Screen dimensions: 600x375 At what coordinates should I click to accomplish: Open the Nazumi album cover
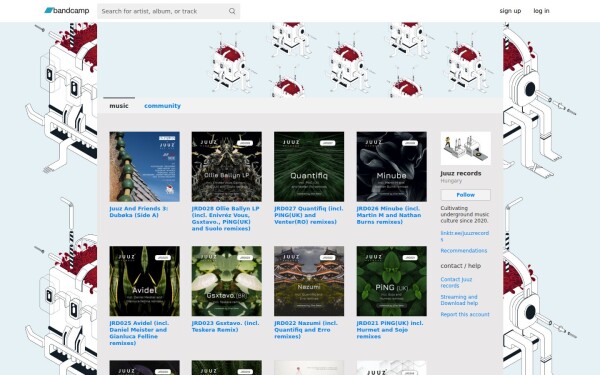click(309, 281)
